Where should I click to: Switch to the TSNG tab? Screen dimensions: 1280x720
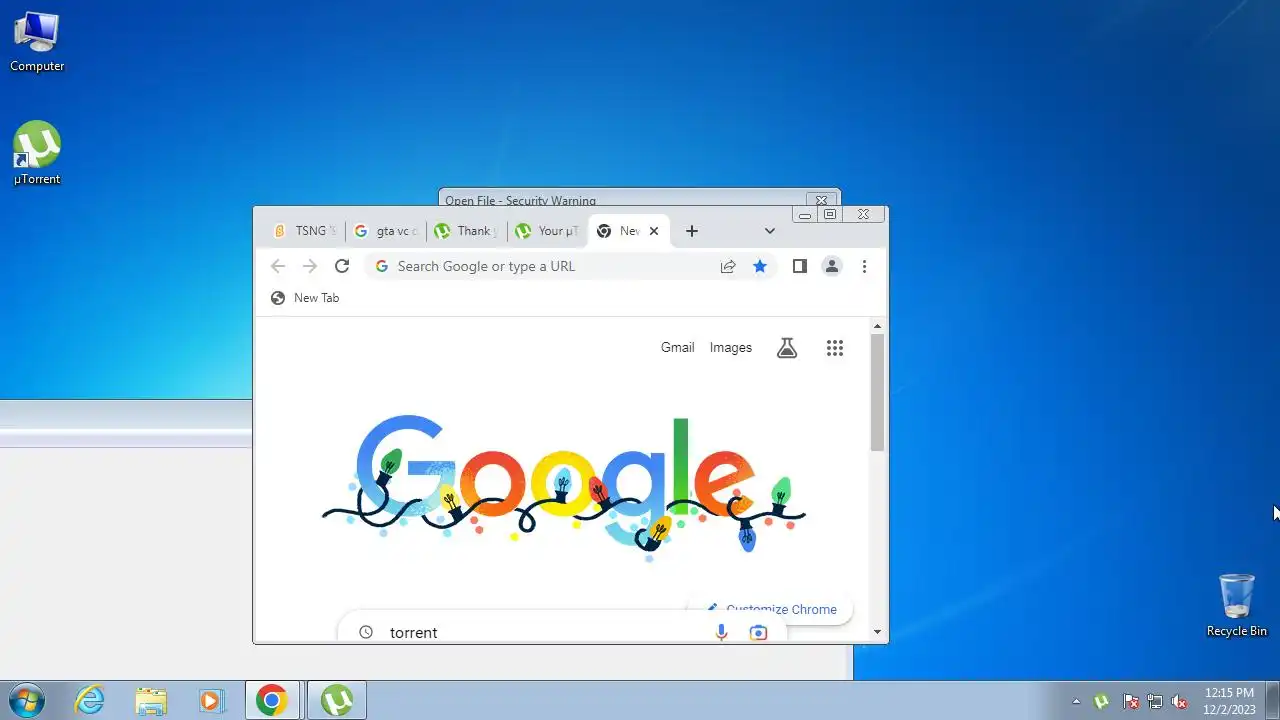pyautogui.click(x=306, y=231)
